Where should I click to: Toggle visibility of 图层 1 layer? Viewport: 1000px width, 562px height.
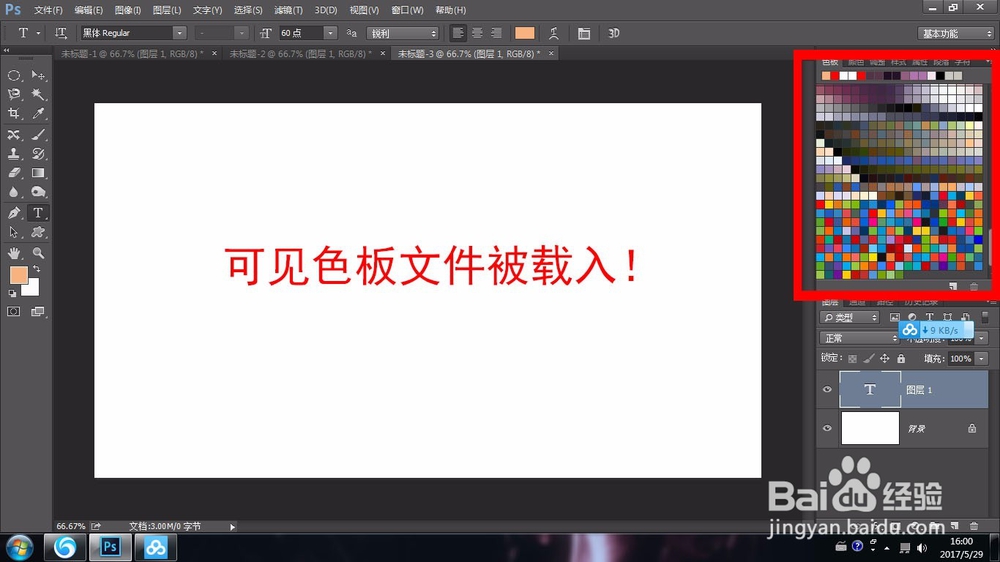coord(827,390)
